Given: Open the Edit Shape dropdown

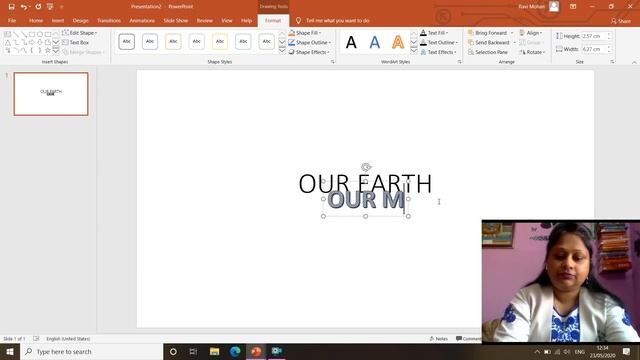Looking at the screenshot, I should coord(80,33).
